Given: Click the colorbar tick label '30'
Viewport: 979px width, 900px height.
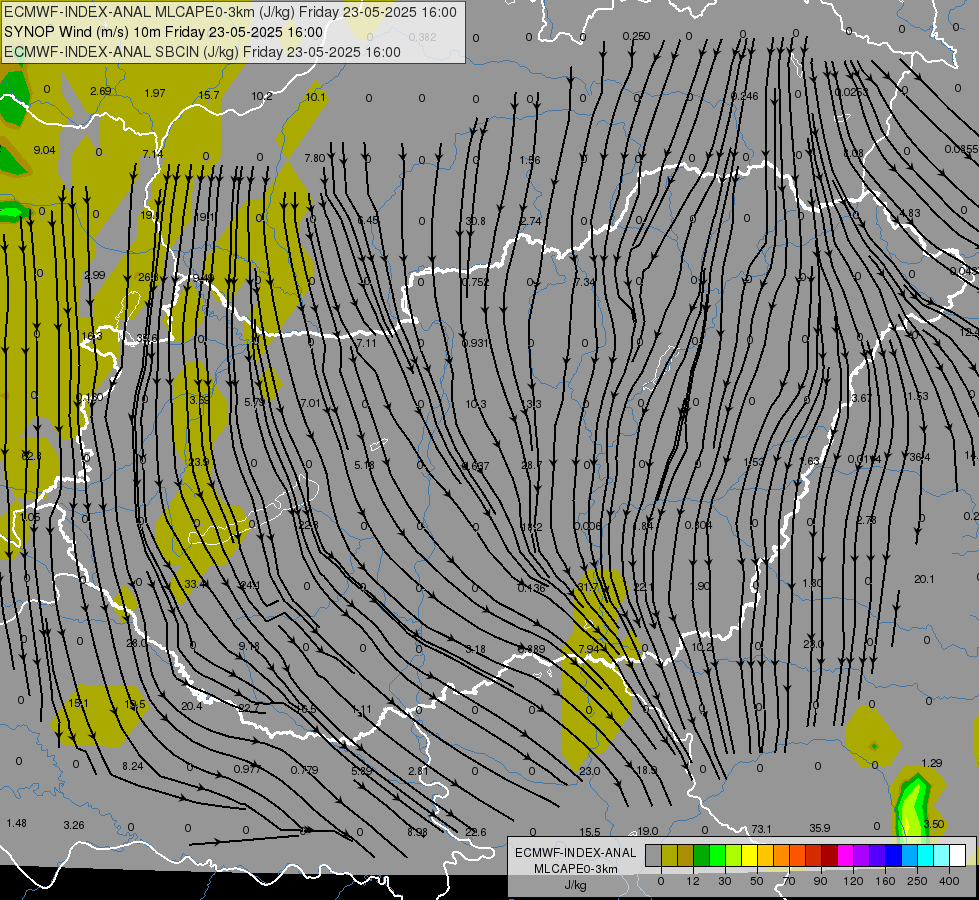Looking at the screenshot, I should [725, 881].
